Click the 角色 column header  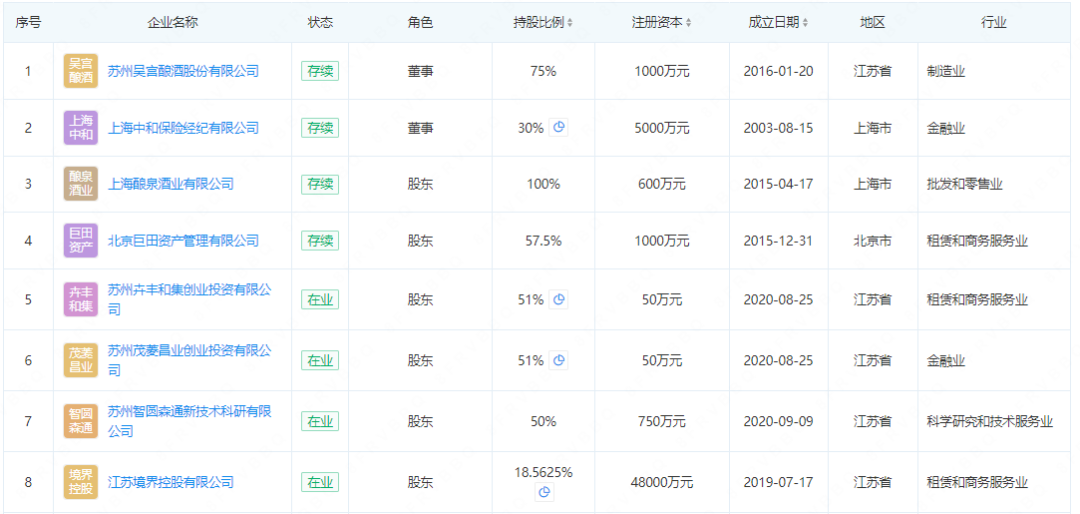420,23
